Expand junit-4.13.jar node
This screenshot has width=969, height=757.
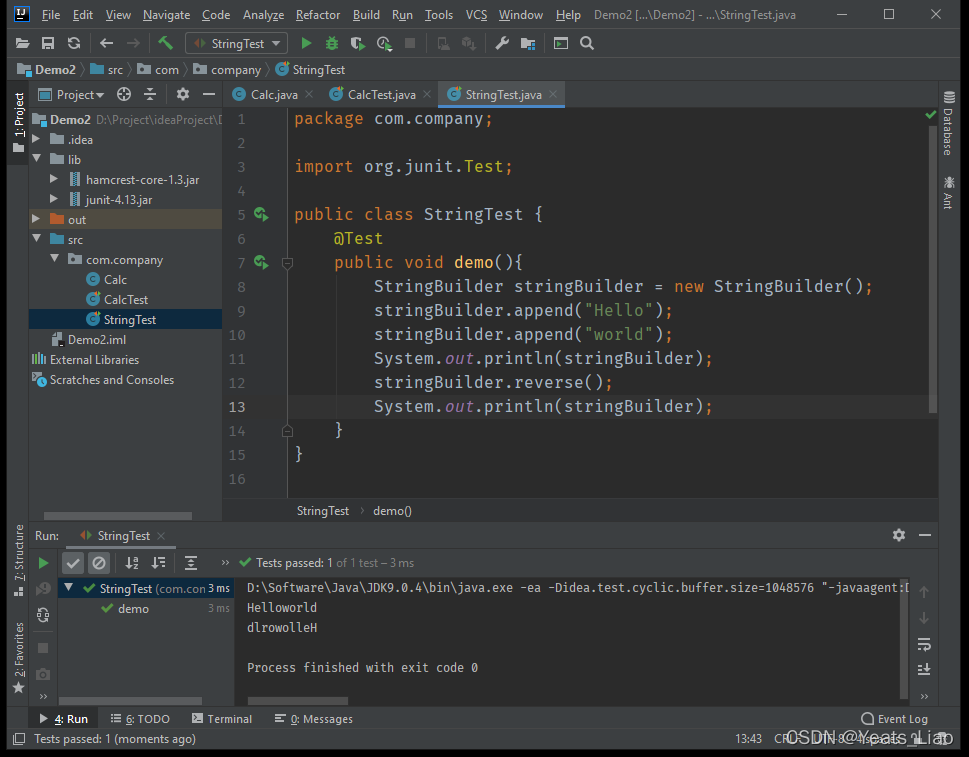pos(54,199)
